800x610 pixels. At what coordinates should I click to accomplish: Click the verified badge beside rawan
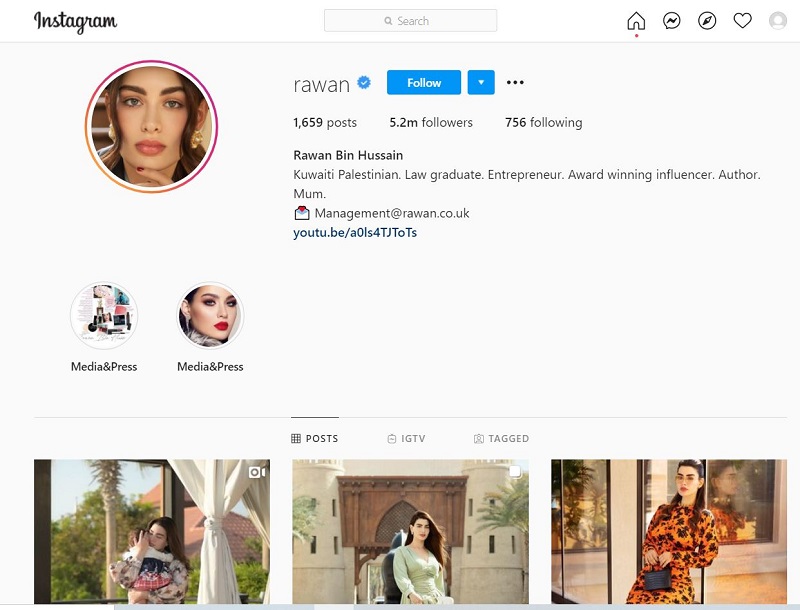[364, 82]
